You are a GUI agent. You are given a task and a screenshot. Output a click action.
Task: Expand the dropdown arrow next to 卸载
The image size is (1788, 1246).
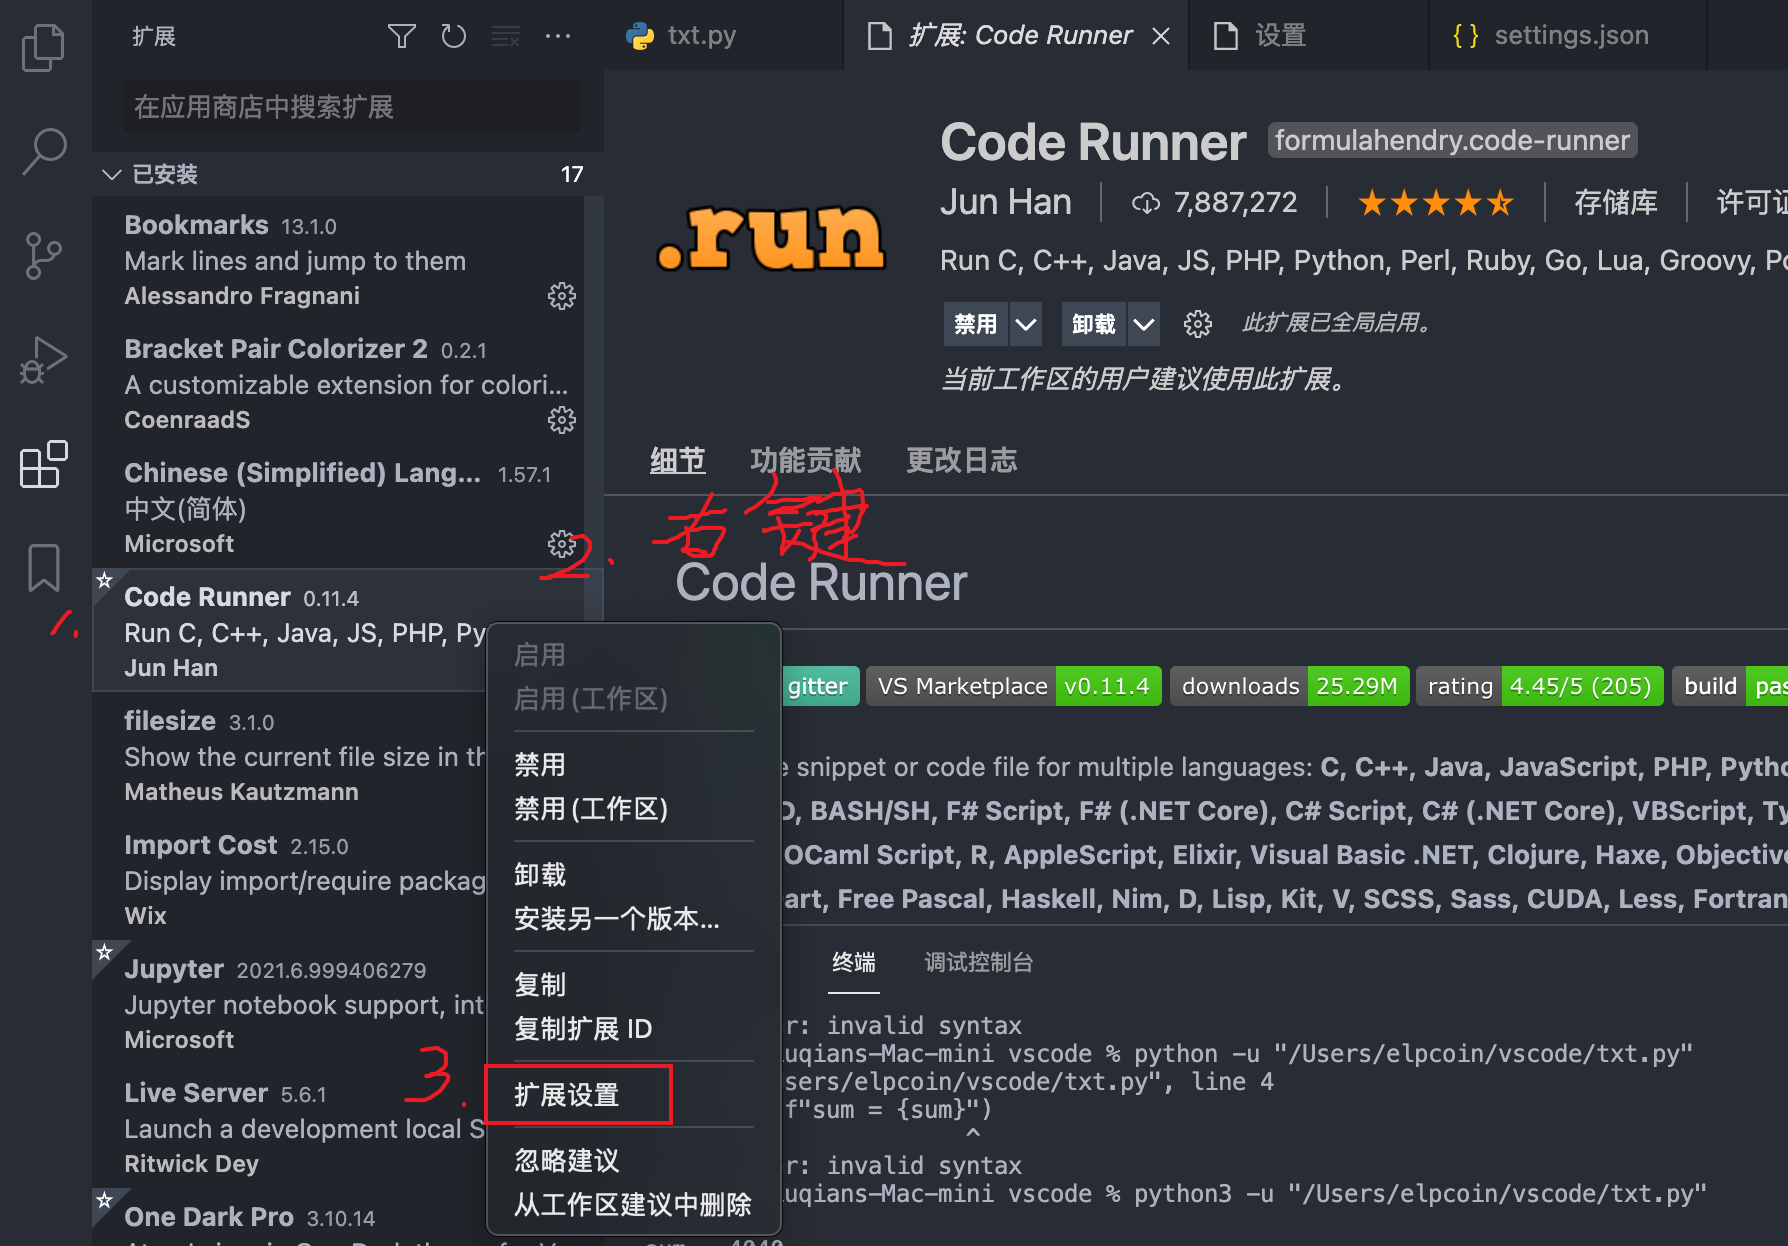click(1144, 324)
